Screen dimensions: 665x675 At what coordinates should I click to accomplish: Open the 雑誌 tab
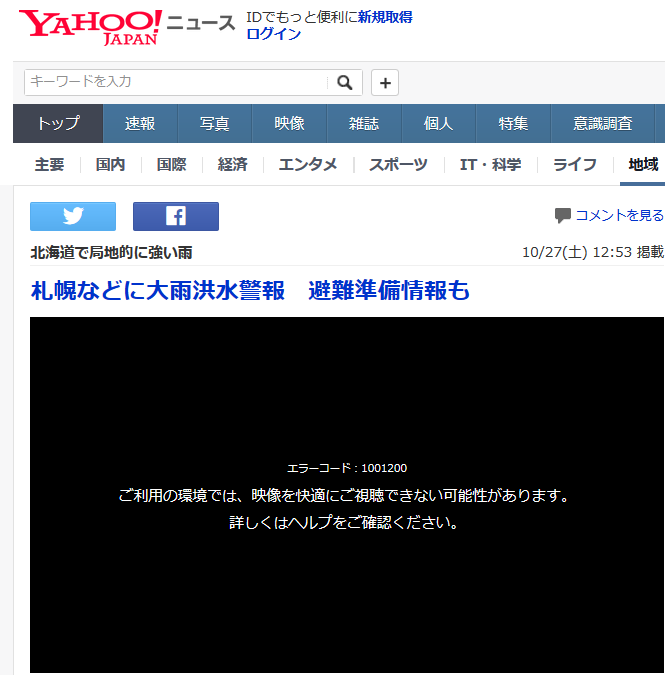click(x=364, y=124)
